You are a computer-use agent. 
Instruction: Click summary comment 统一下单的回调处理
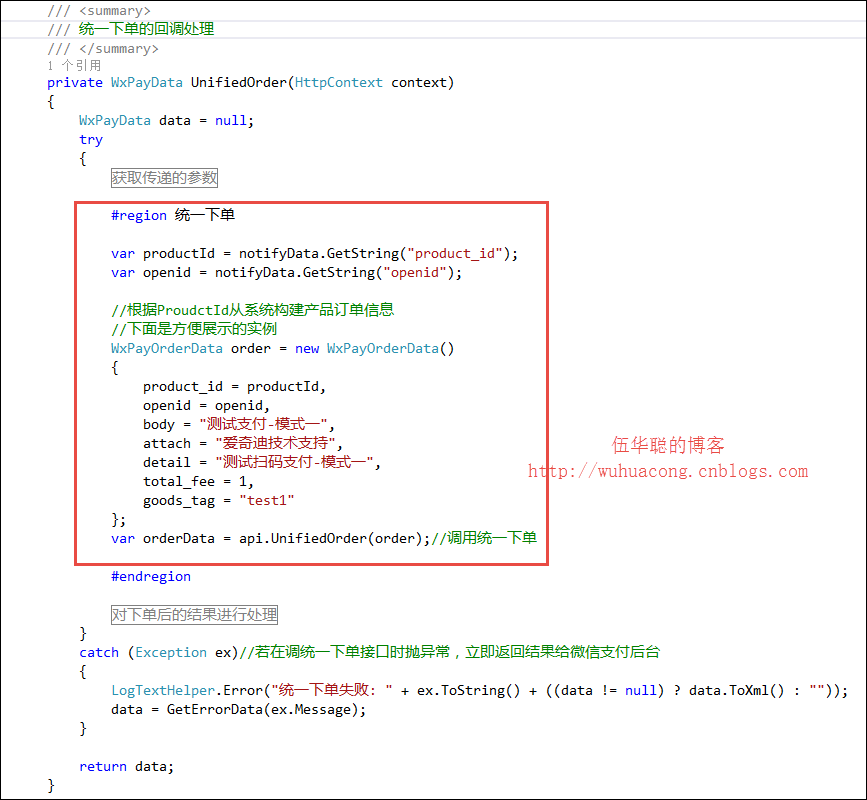(x=147, y=29)
